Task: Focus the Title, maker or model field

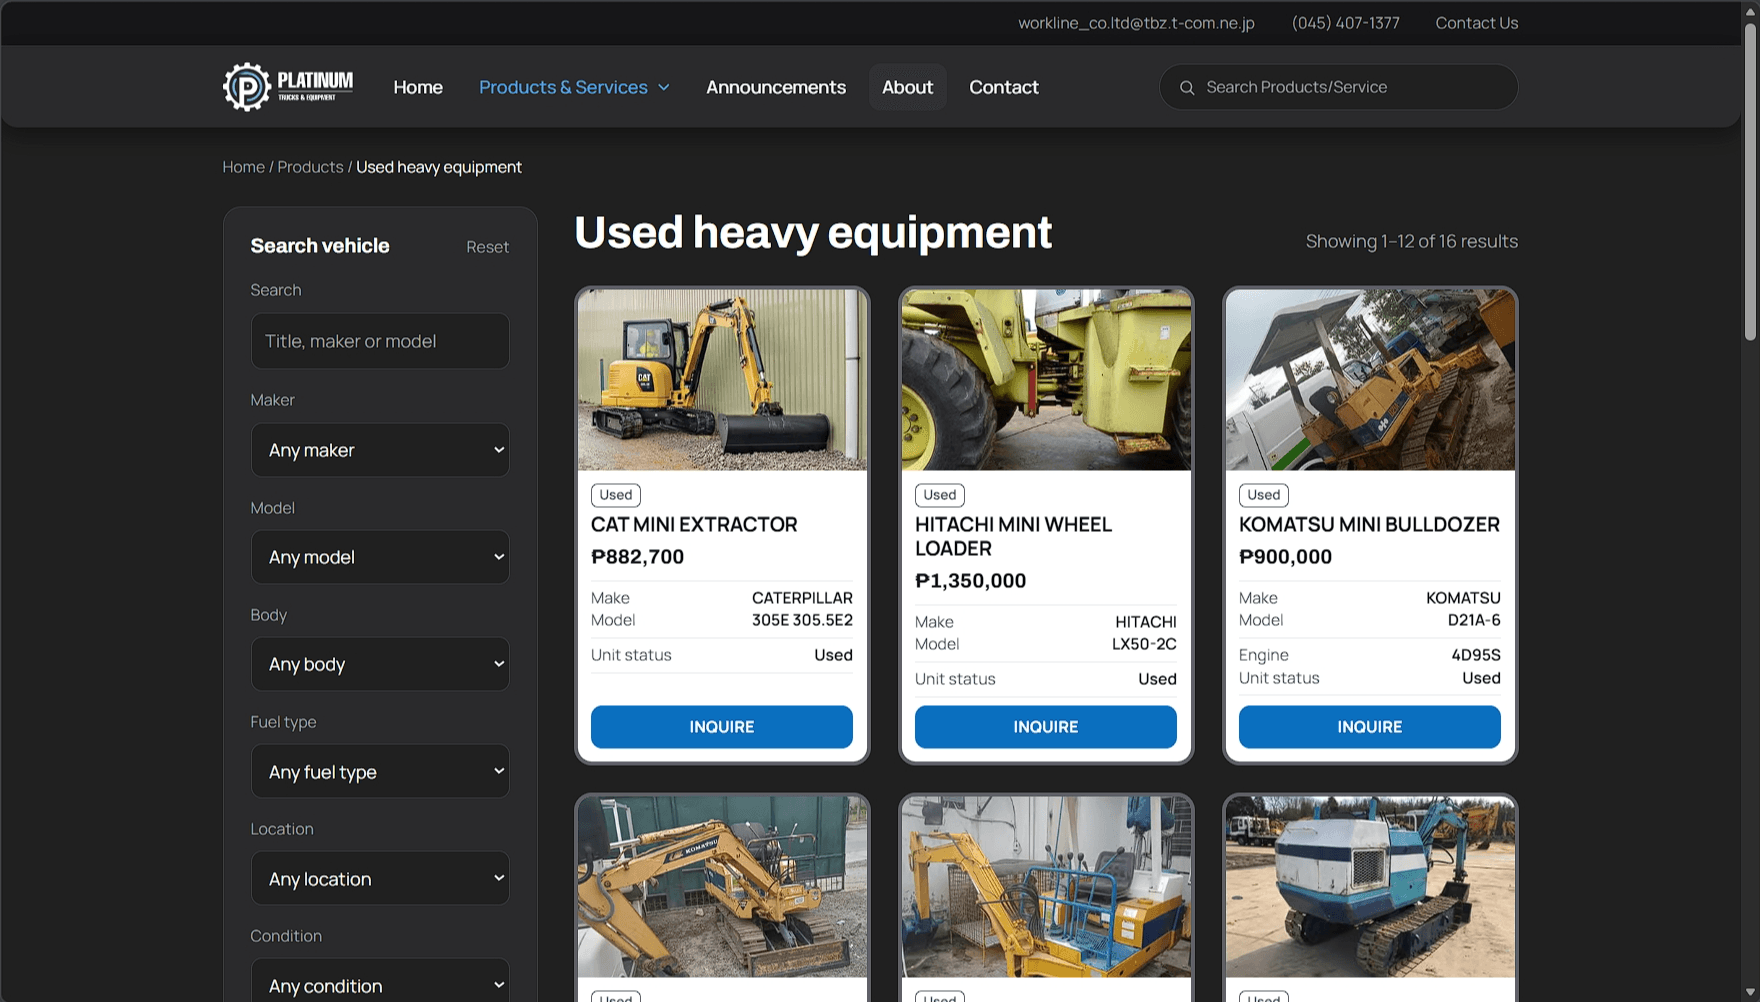Action: point(380,341)
